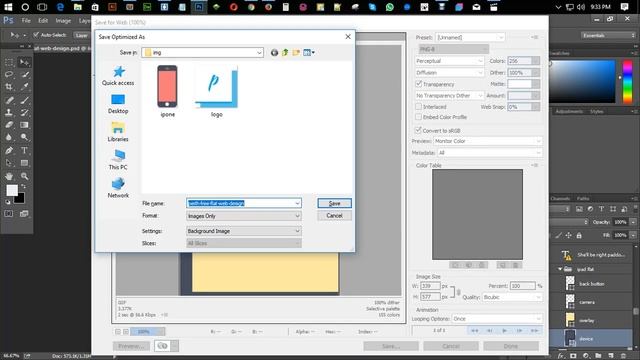Select the Dodge tool
Image resolution: width=640 pixels, height=360 pixels.
tap(24, 137)
